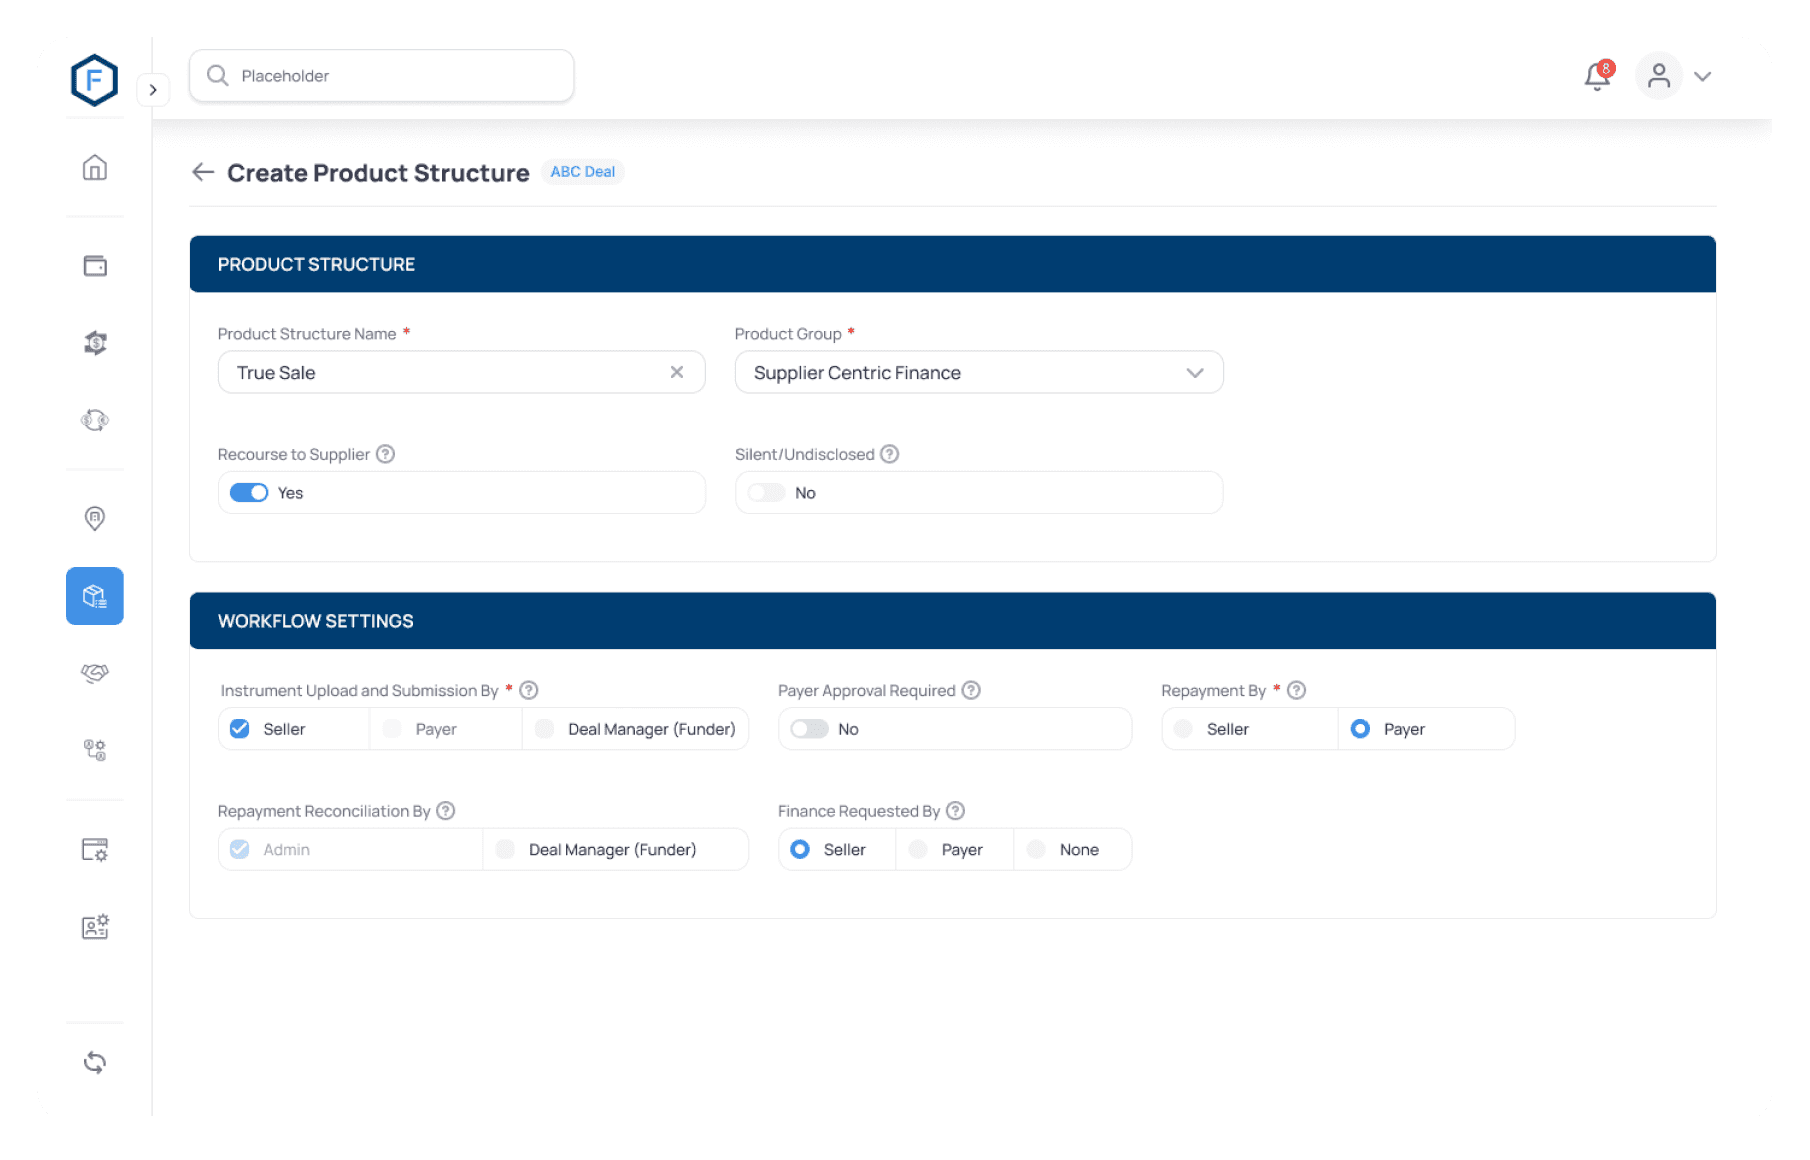This screenshot has width=1810, height=1160.
Task: Open the location pin sidebar icon
Action: [x=95, y=518]
